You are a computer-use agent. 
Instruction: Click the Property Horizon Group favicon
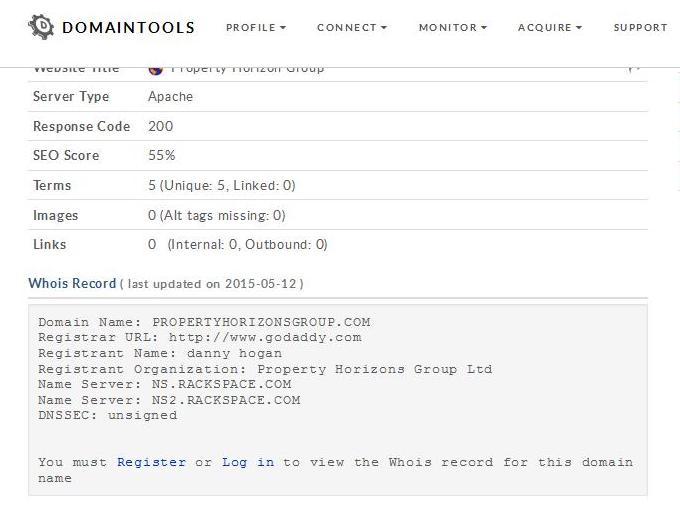pos(156,68)
